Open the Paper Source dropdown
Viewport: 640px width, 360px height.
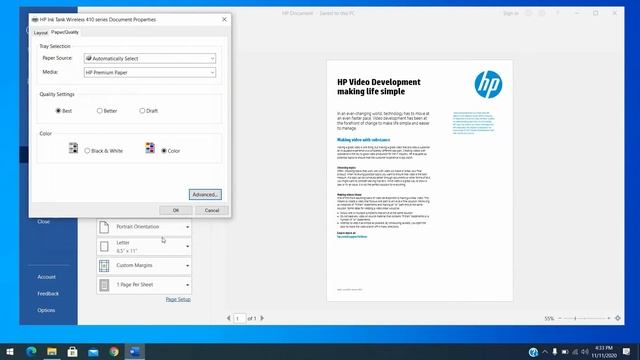click(150, 58)
